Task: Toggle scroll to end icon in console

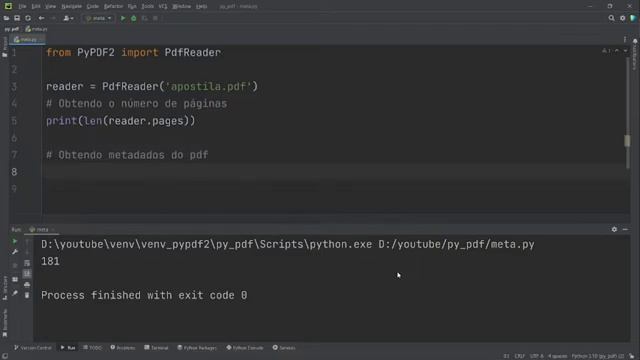Action: tap(27, 273)
